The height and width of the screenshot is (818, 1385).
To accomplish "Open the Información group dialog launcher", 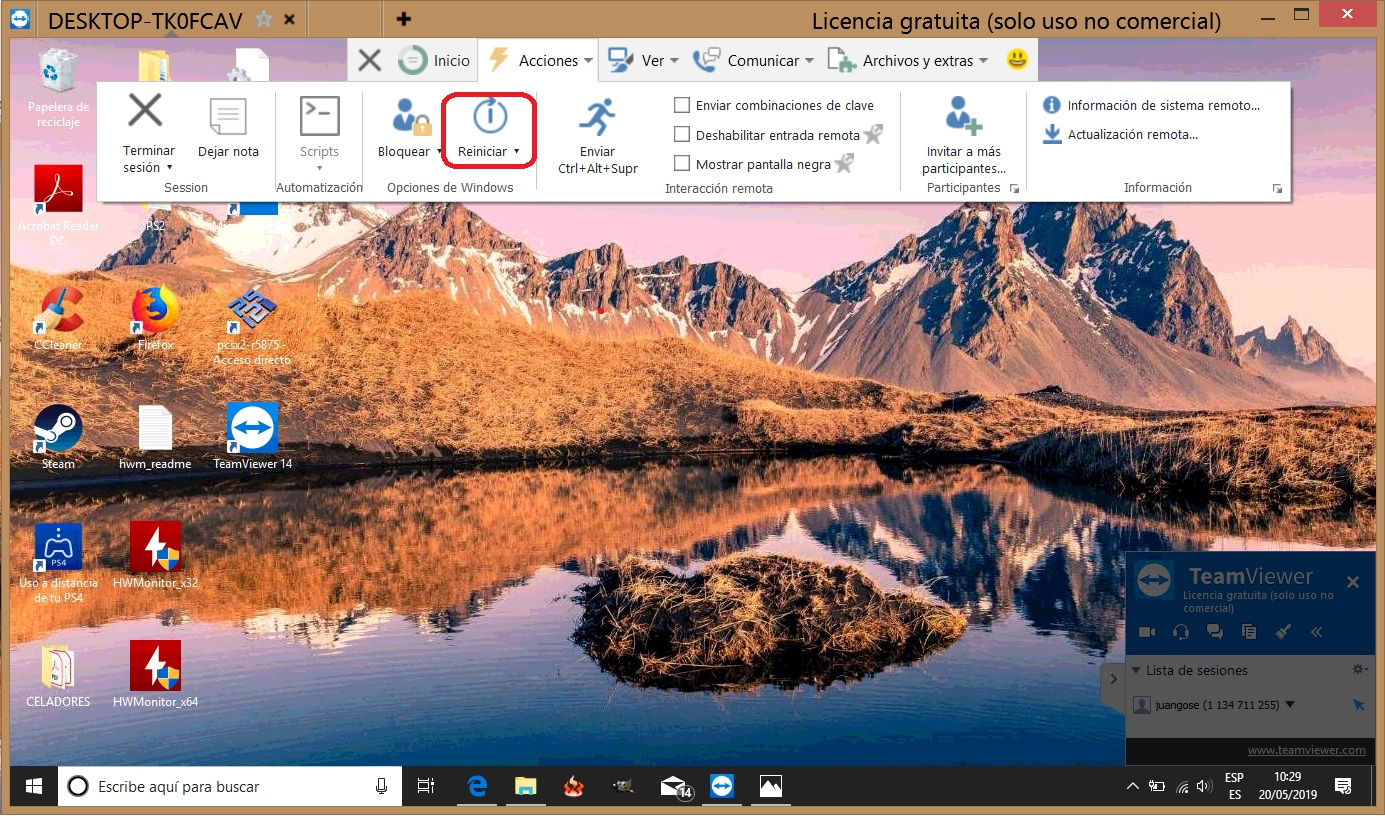I will coord(1277,188).
